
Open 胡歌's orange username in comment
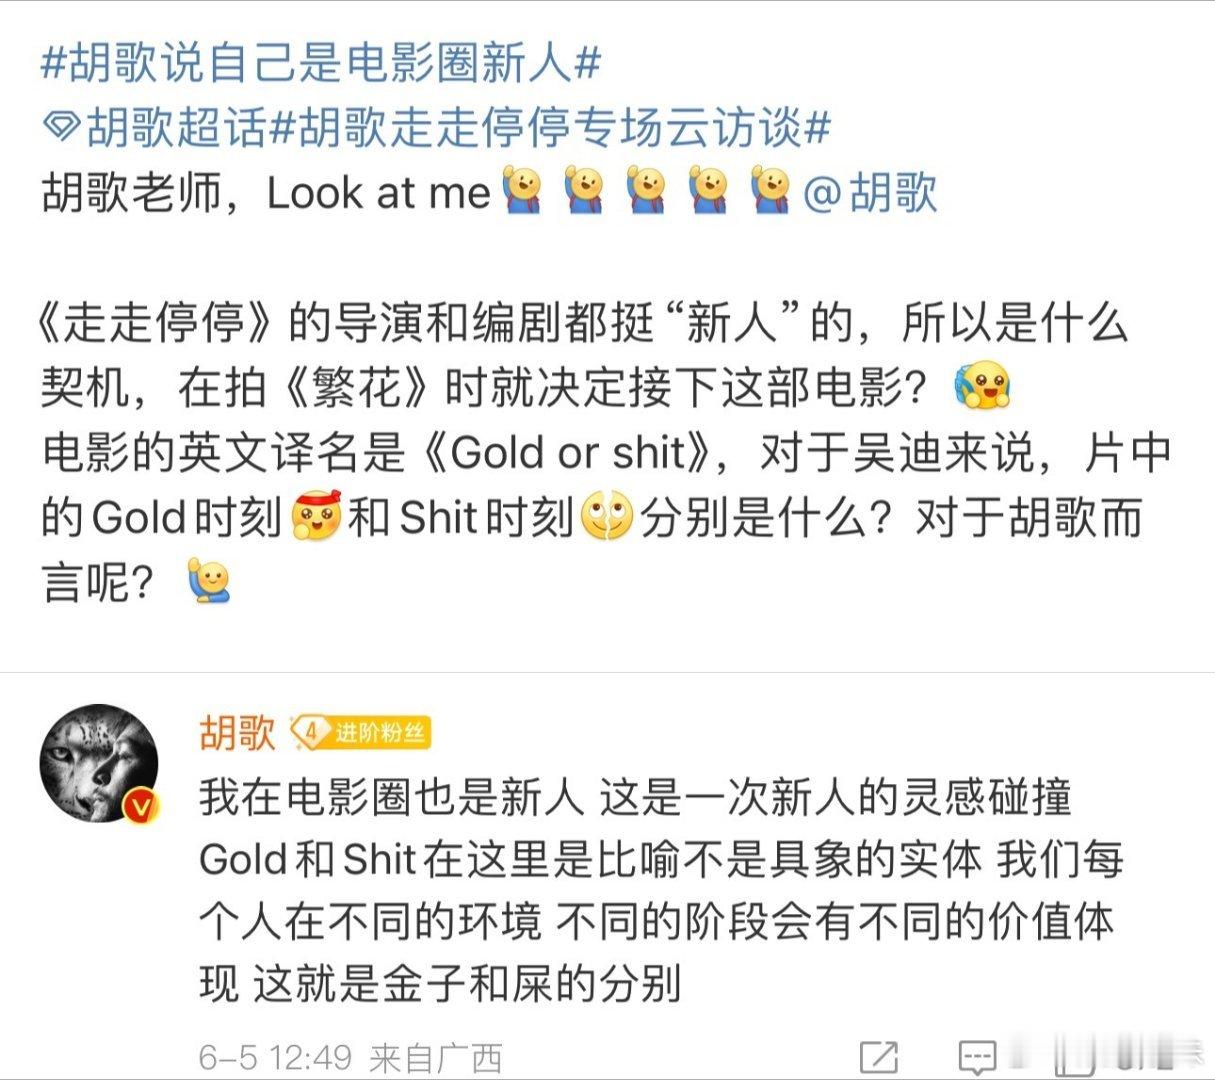tap(237, 733)
